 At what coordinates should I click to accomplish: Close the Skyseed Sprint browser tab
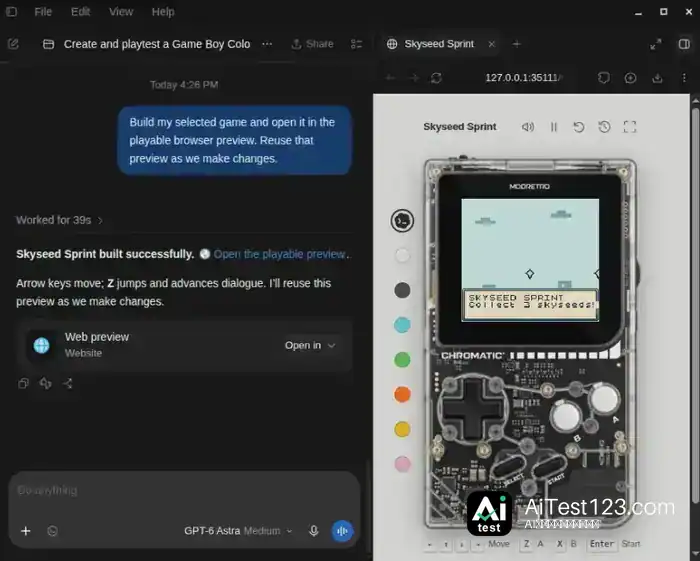(x=492, y=44)
